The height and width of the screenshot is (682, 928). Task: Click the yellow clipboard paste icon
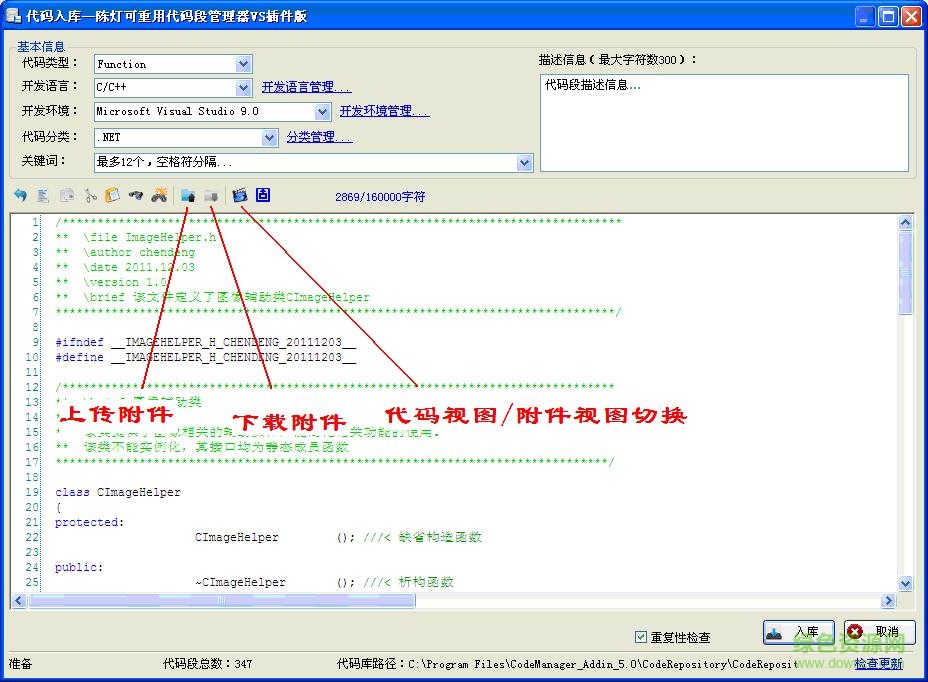(x=112, y=196)
